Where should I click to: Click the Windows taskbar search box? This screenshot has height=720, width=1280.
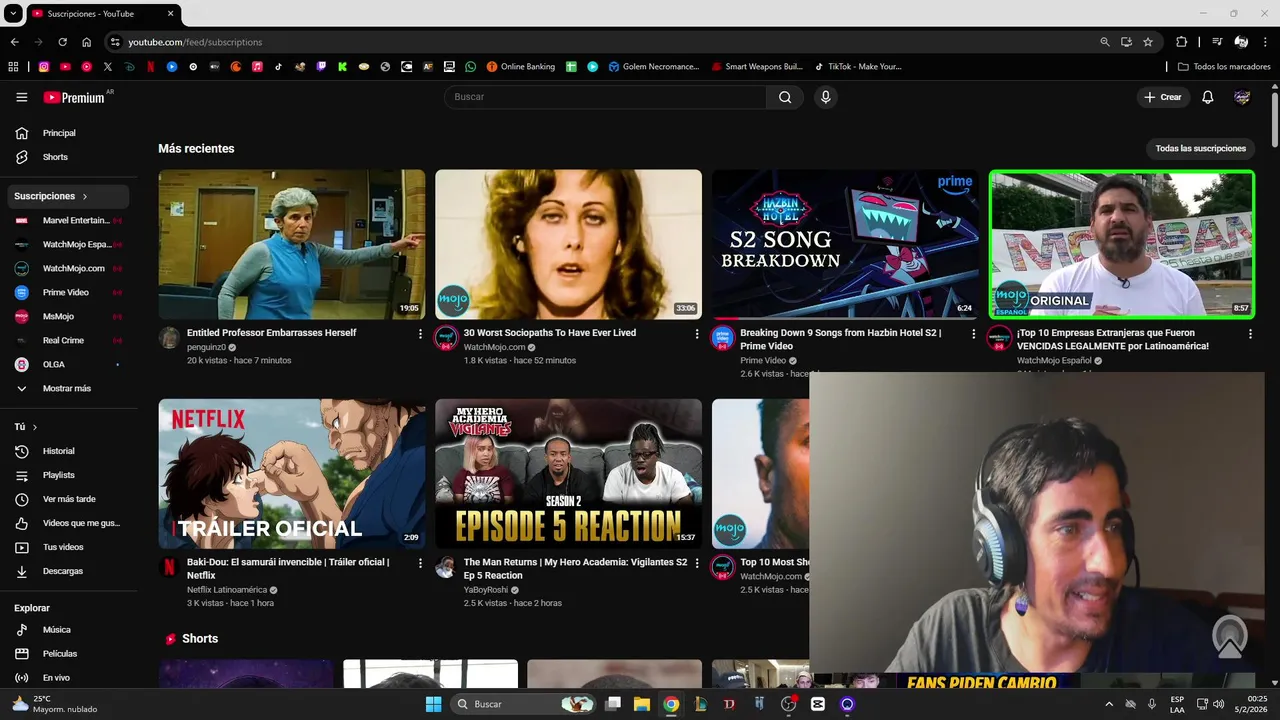pyautogui.click(x=522, y=704)
